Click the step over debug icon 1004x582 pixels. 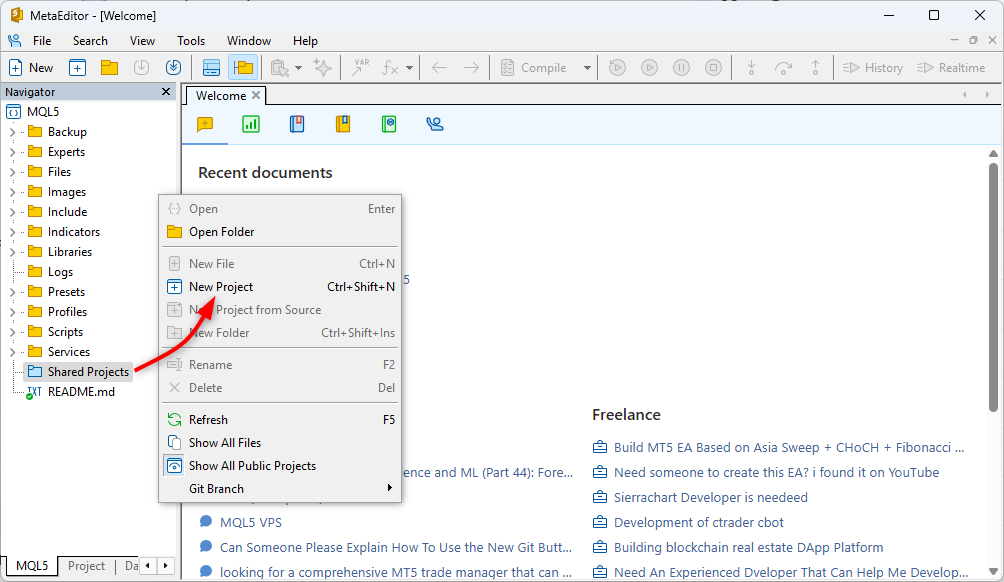click(784, 68)
